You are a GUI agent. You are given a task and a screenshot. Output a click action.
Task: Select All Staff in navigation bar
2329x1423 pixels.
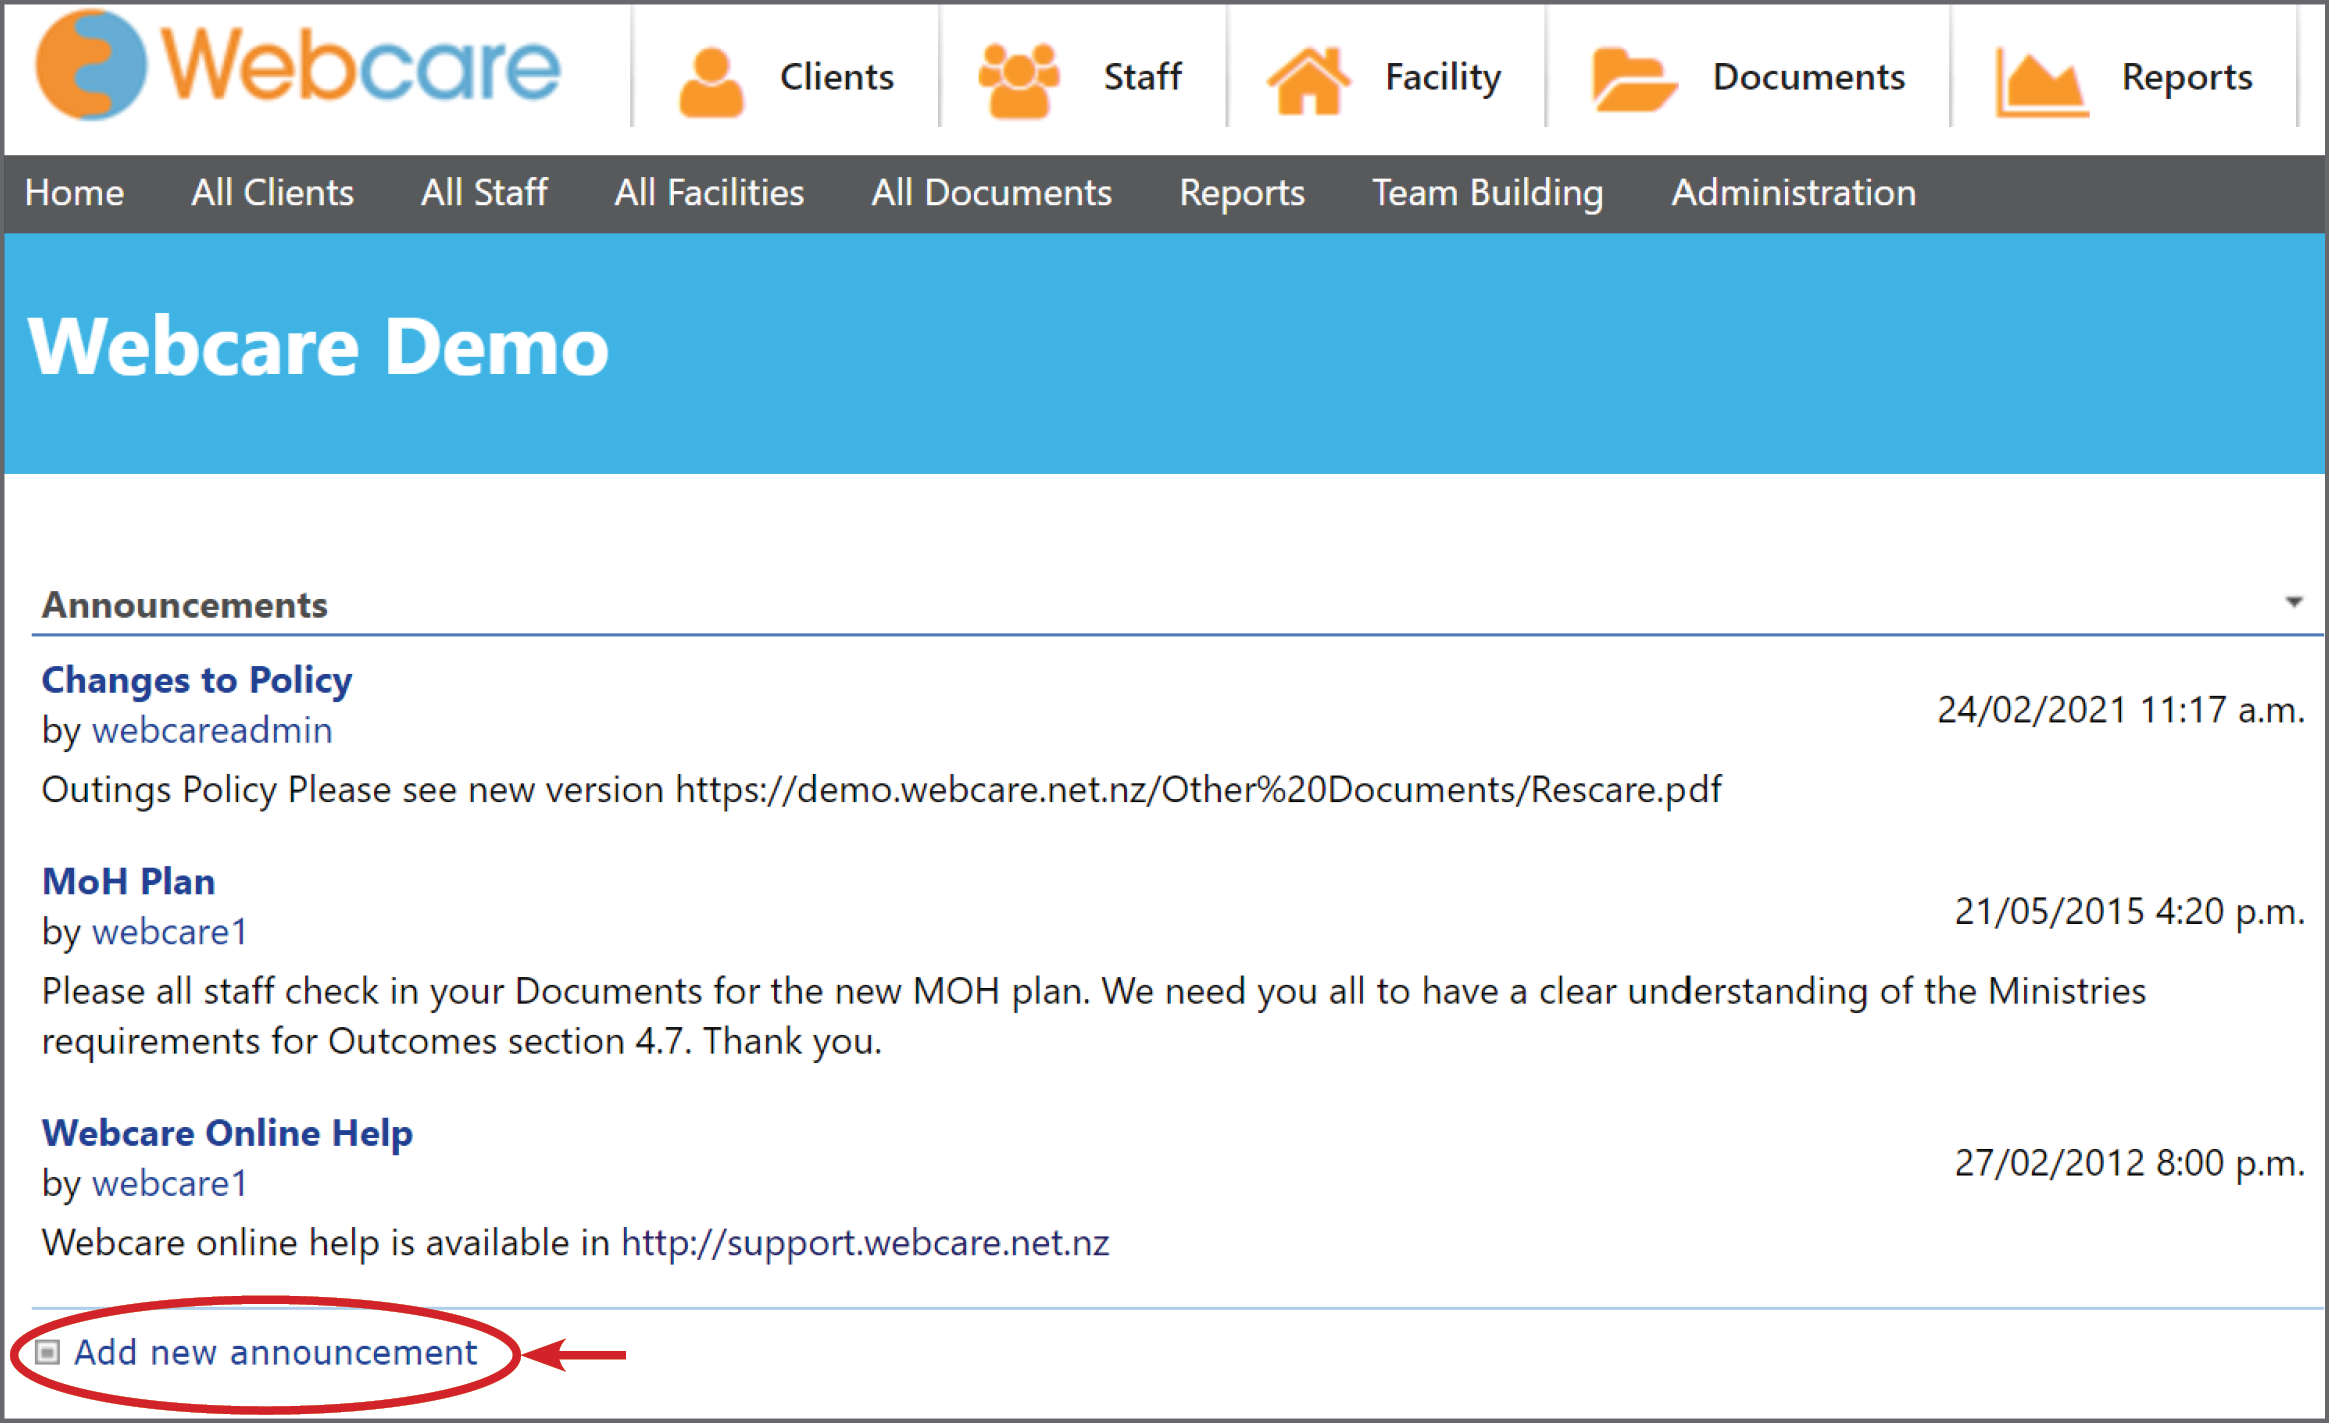pos(484,192)
